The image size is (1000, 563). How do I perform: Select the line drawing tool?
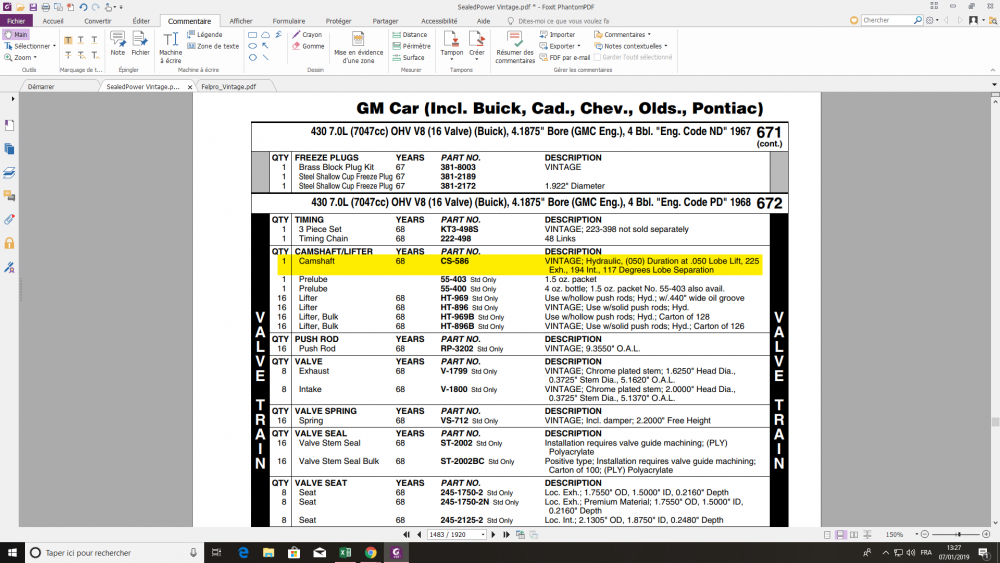click(x=265, y=57)
